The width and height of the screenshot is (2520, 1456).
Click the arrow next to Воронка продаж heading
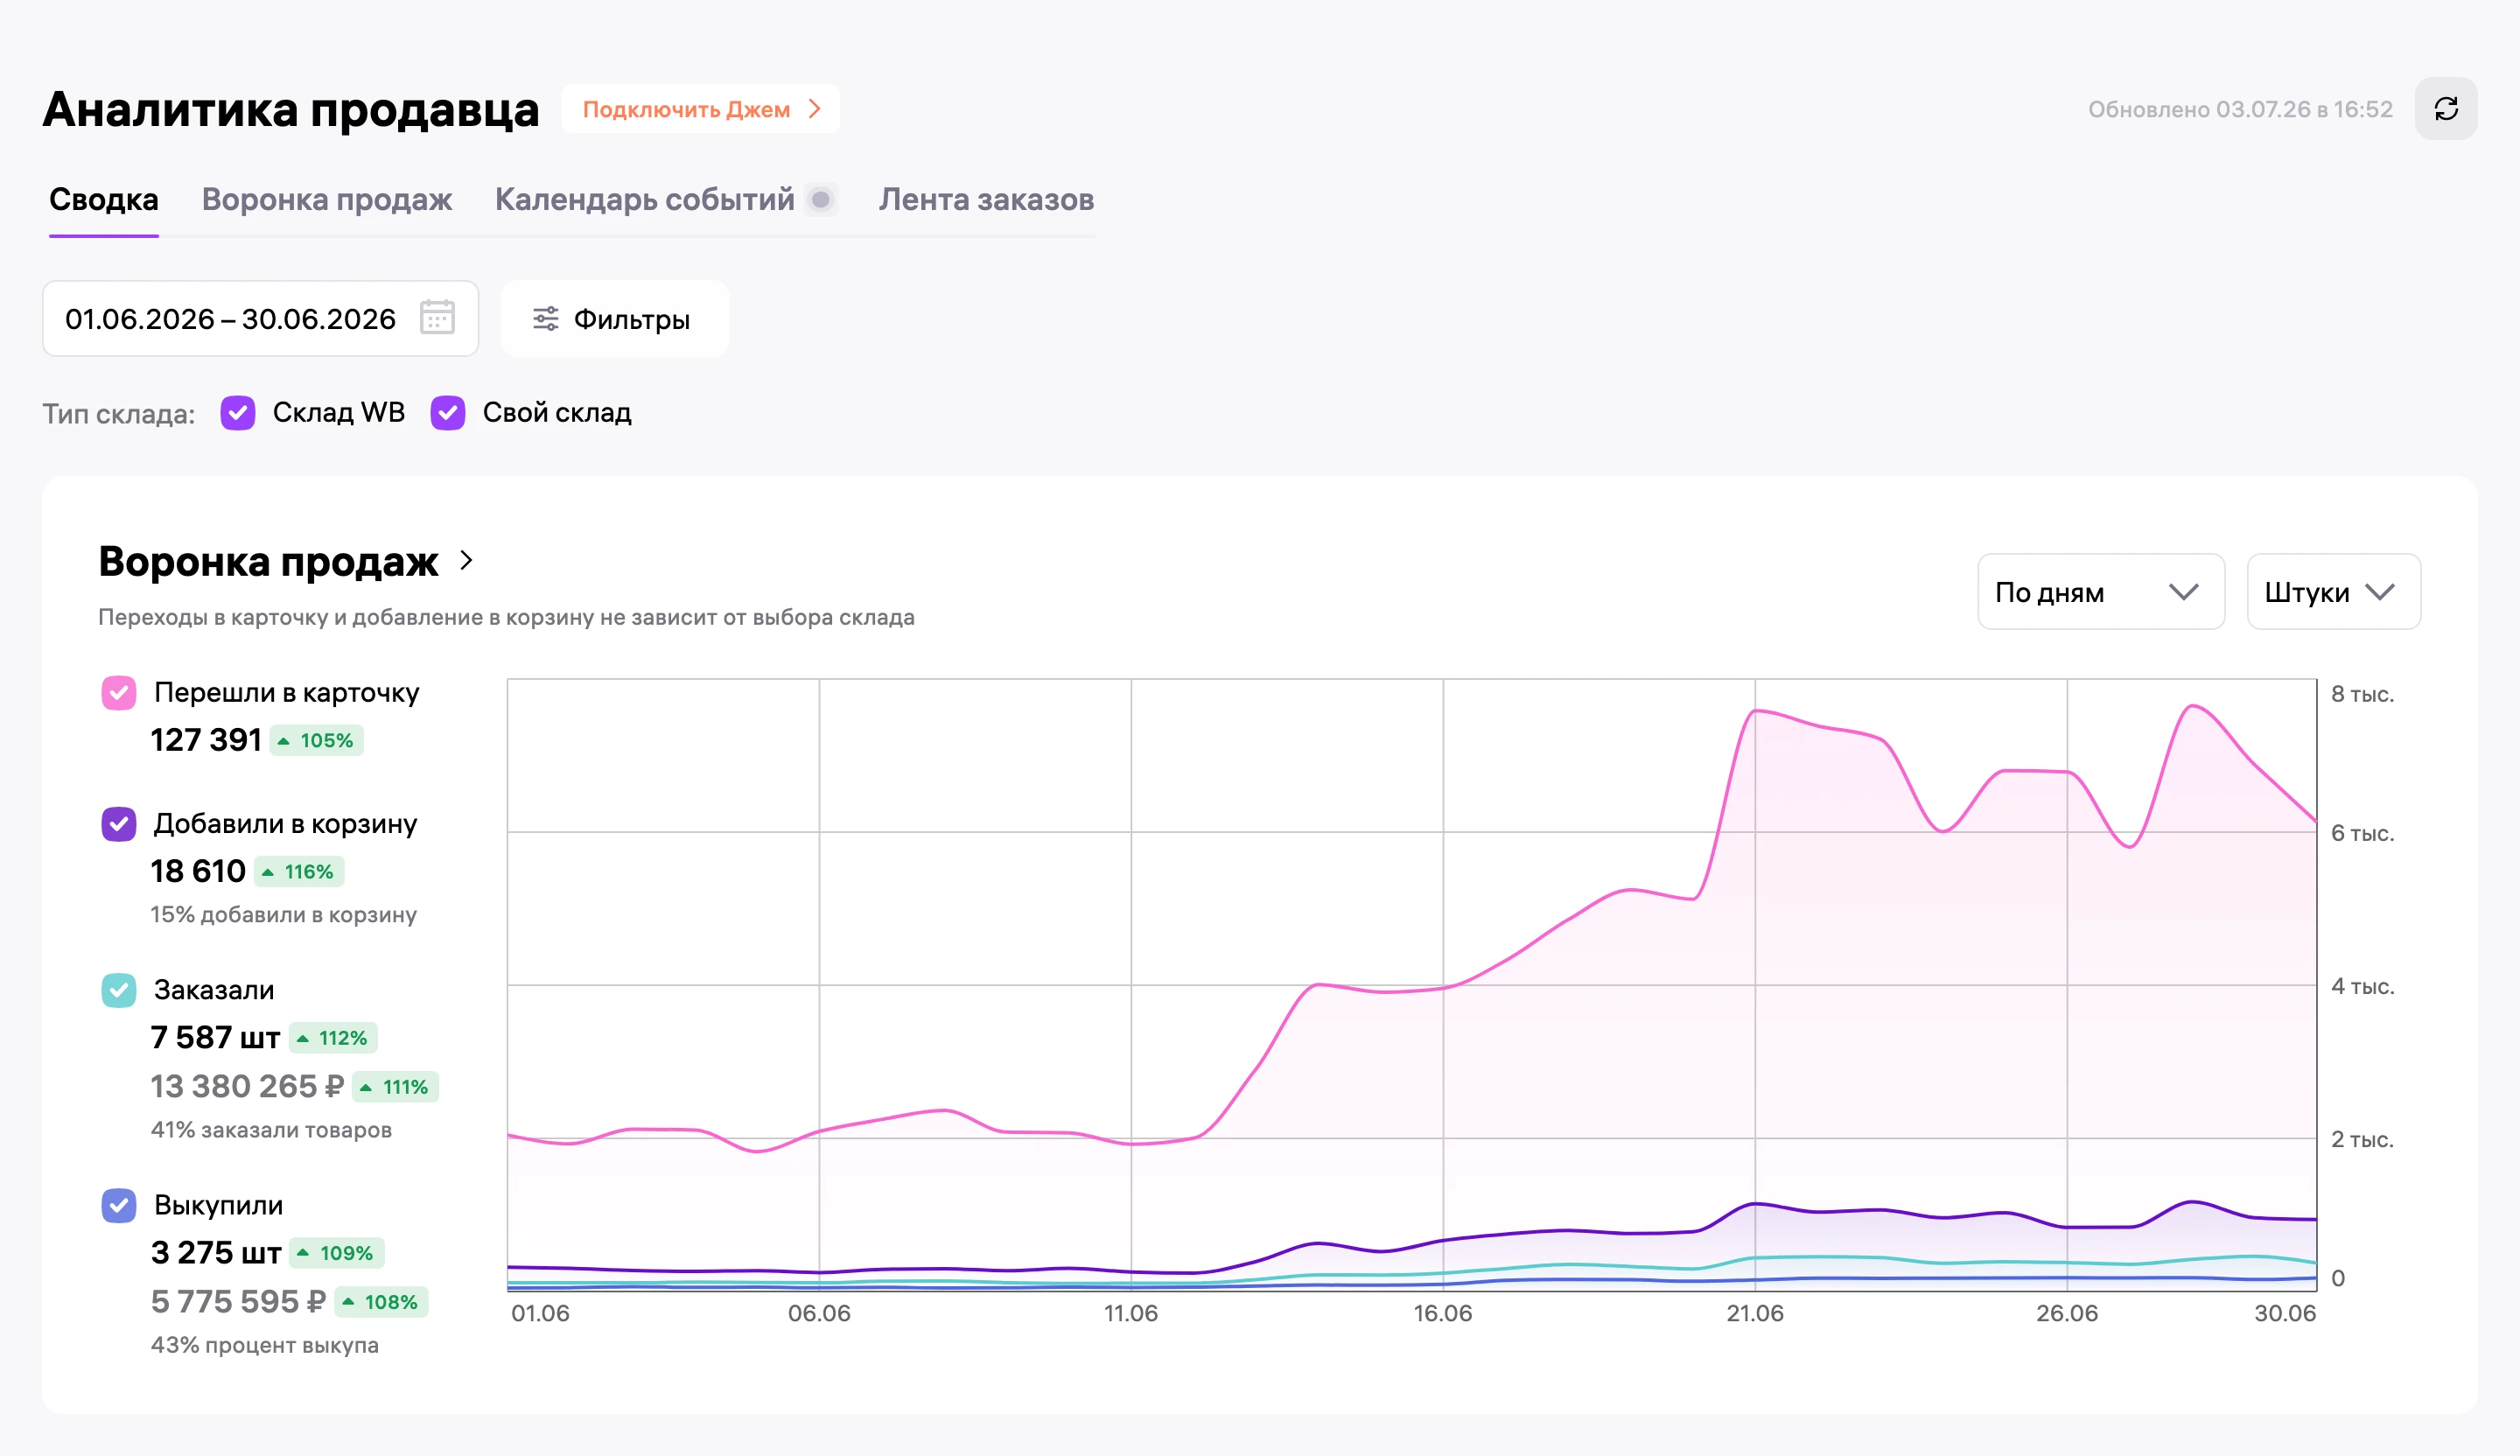(x=466, y=561)
